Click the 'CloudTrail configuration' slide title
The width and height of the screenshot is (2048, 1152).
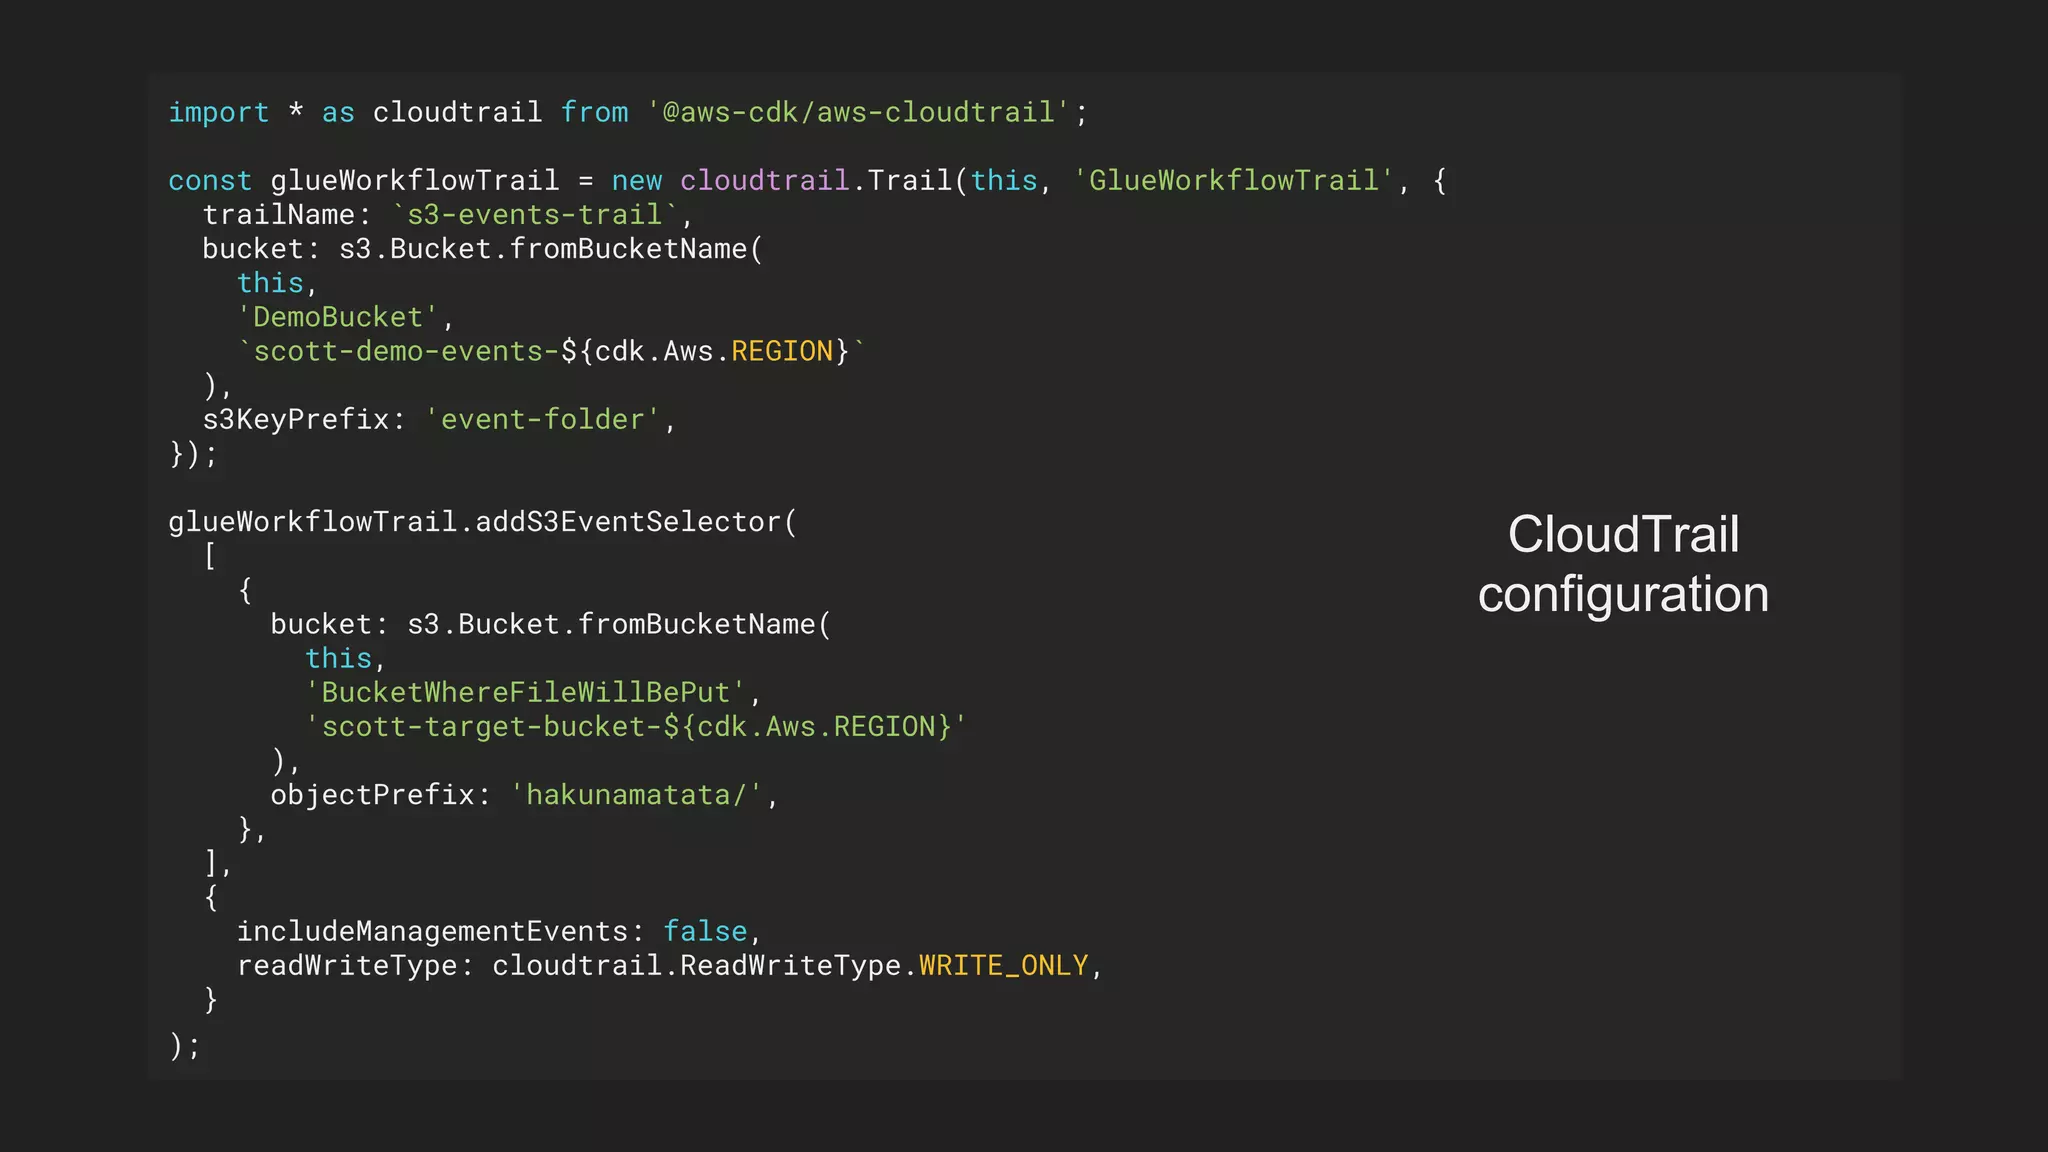(1623, 564)
